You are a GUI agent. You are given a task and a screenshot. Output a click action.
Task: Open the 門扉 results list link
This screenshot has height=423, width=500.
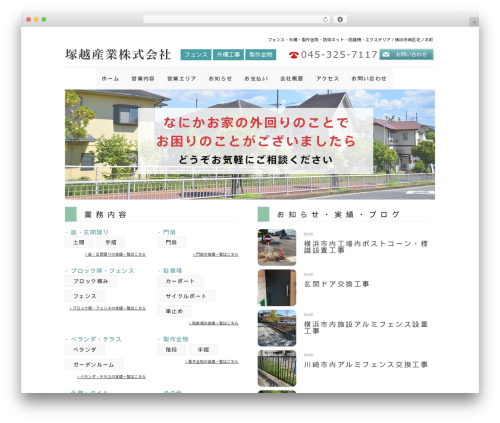(216, 254)
